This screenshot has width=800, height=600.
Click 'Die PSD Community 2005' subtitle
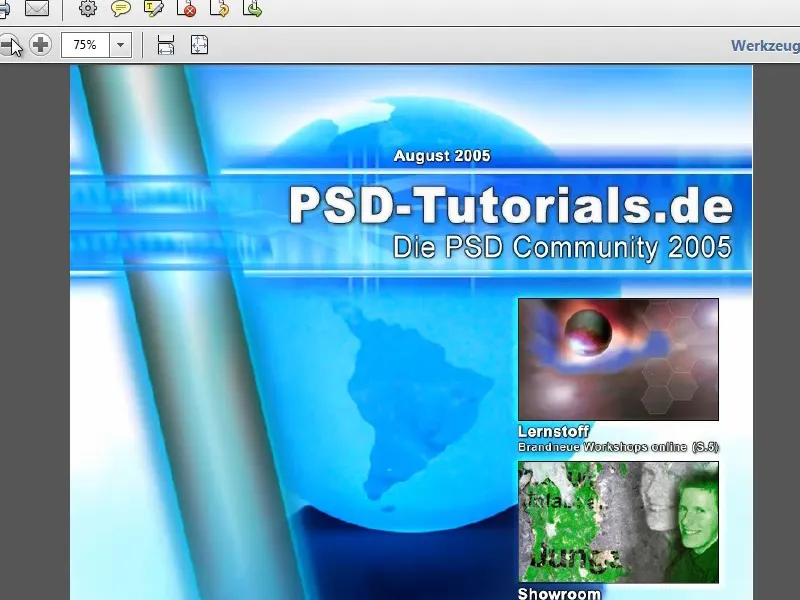pyautogui.click(x=562, y=247)
